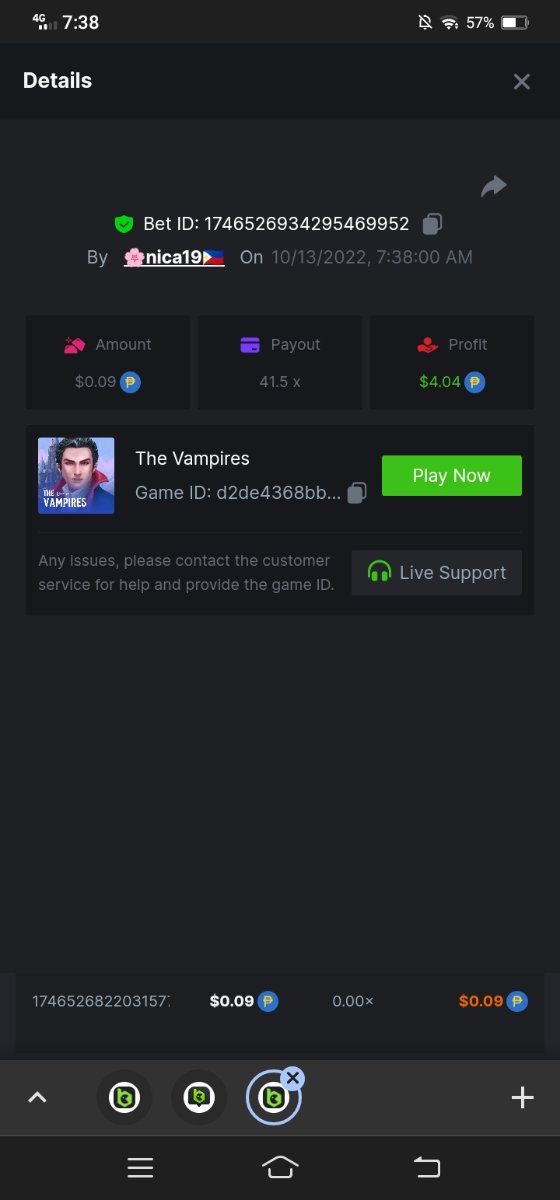Switch to the second browser tab
This screenshot has height=1200, width=560.
tap(199, 1098)
